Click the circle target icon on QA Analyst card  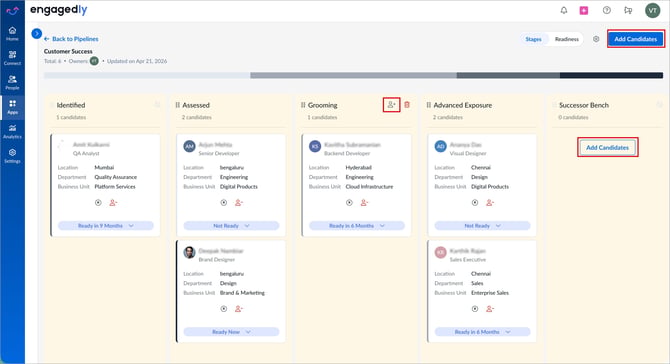[98, 203]
